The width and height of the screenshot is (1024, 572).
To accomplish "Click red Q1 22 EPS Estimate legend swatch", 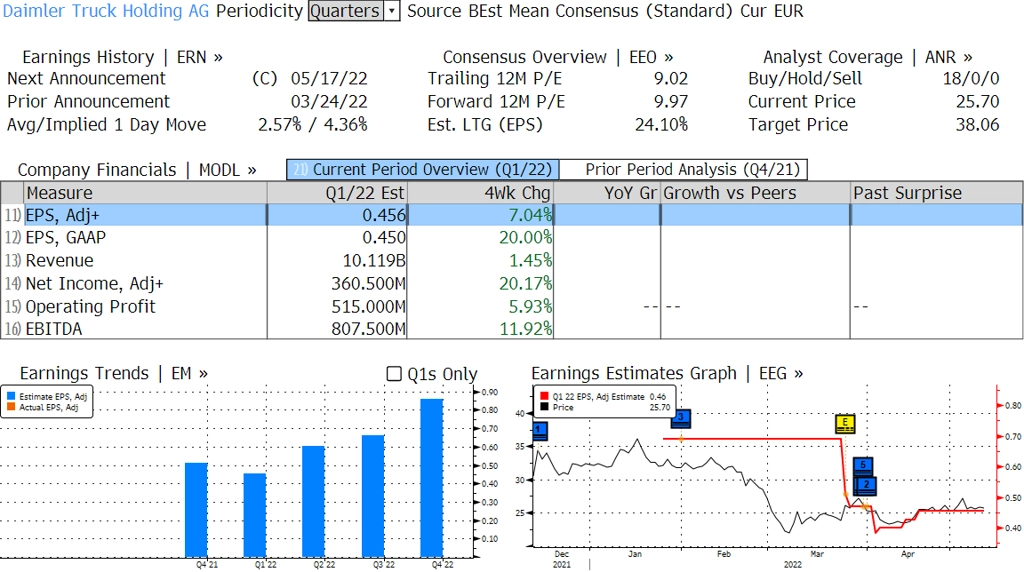I will (x=544, y=396).
